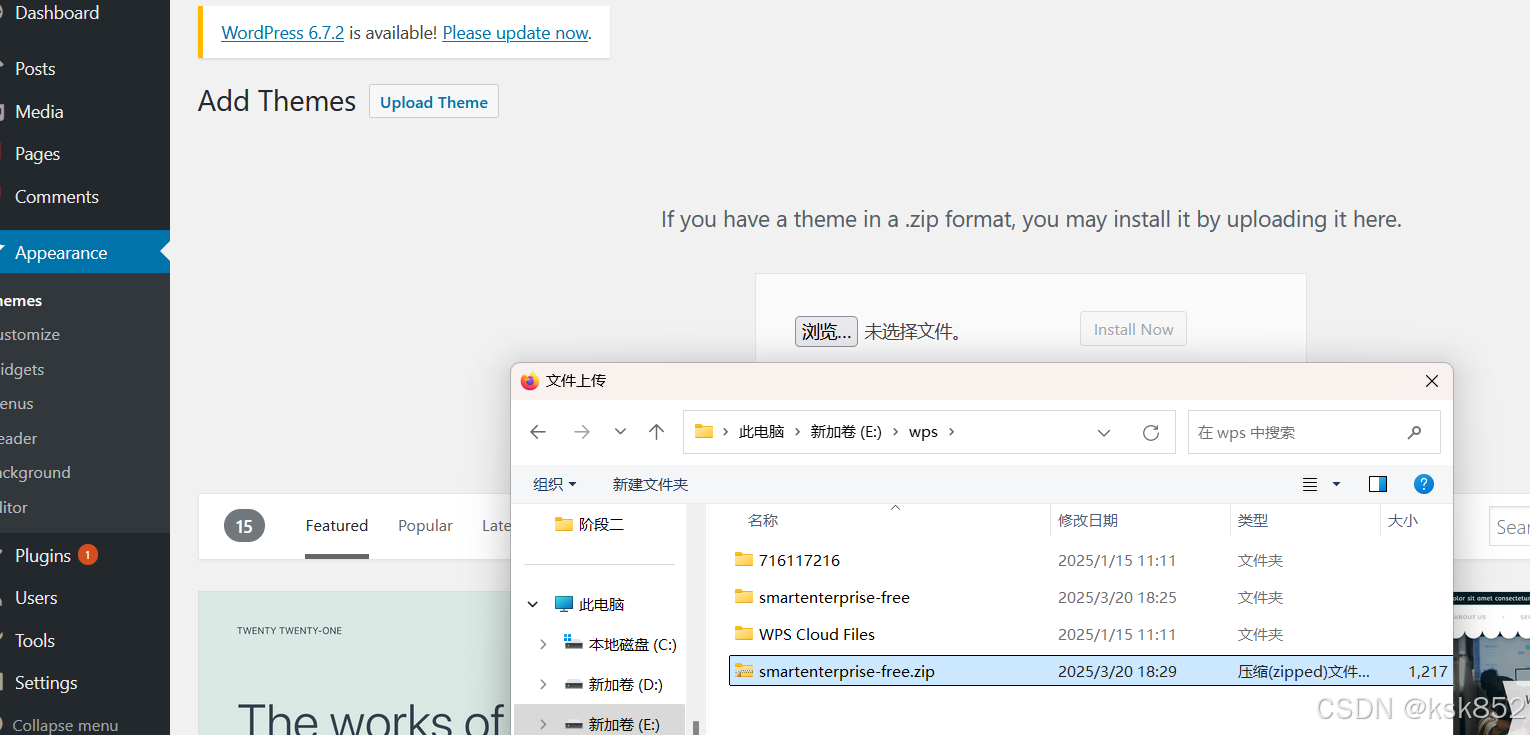Collapse the 此电脑 tree node
Viewport: 1530px width, 735px height.
tap(532, 604)
